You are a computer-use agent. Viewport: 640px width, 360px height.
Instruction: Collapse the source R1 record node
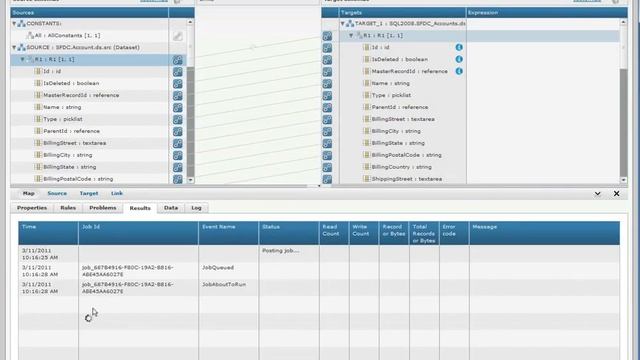[23, 60]
